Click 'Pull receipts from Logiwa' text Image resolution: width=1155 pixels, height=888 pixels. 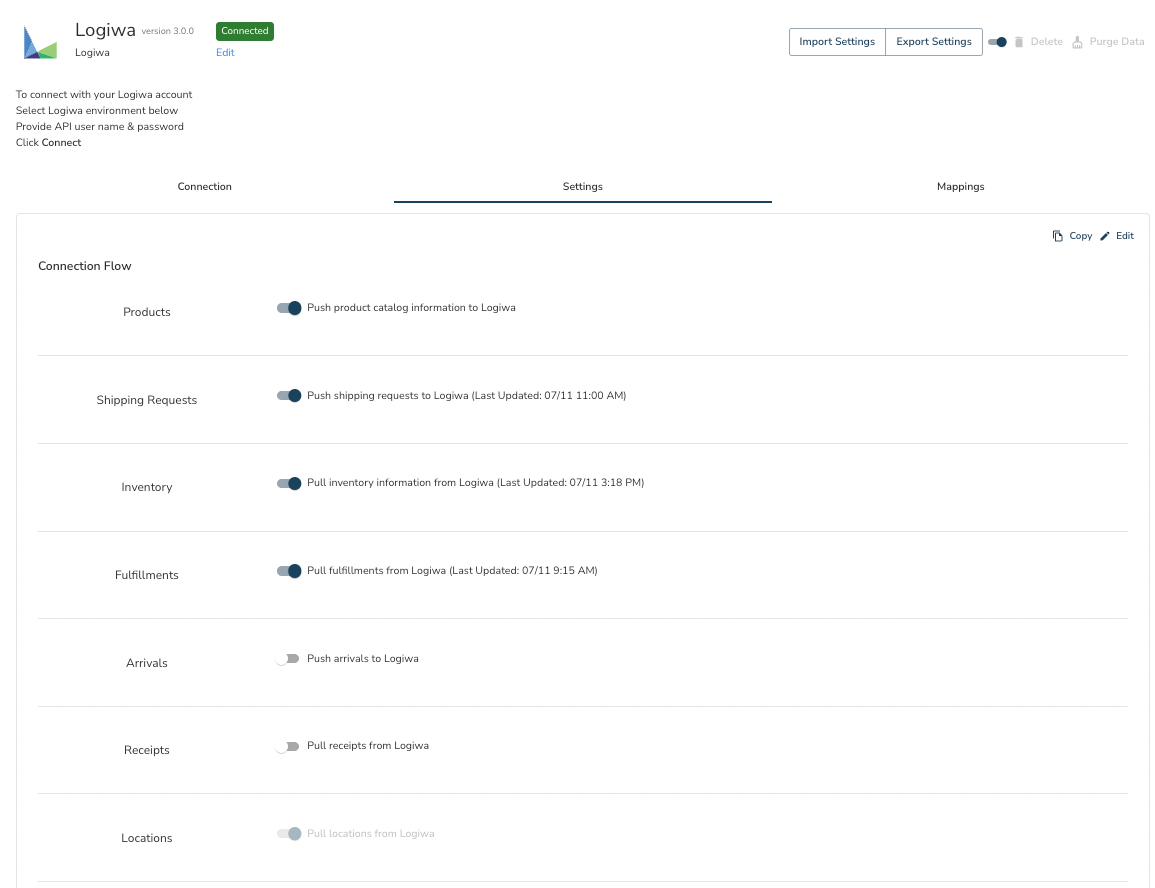tap(368, 745)
